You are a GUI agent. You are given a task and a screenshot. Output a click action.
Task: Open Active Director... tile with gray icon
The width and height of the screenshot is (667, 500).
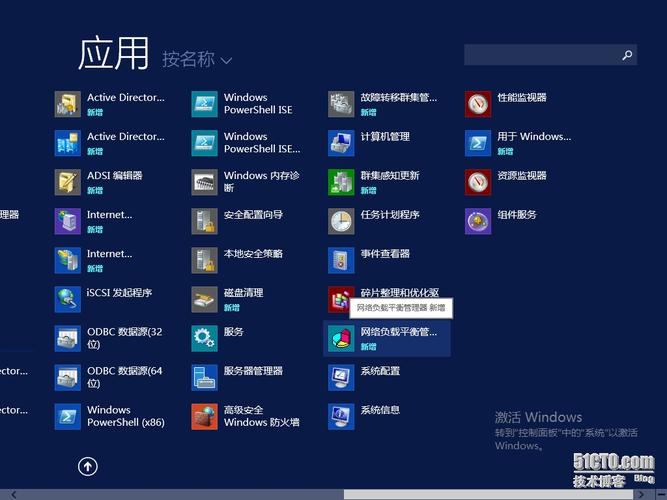tap(109, 104)
